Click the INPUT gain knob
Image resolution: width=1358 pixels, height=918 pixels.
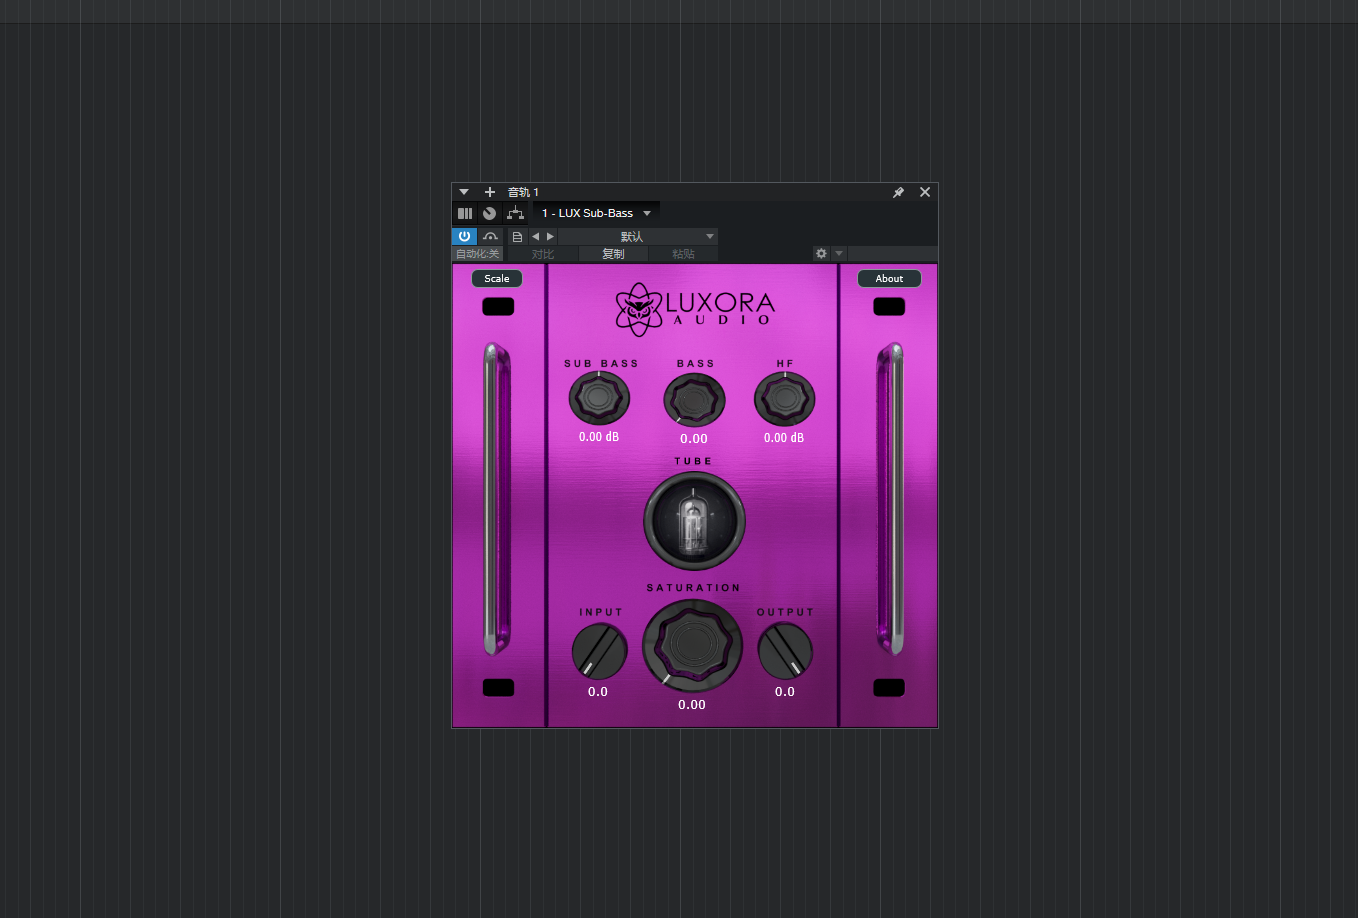(x=599, y=651)
